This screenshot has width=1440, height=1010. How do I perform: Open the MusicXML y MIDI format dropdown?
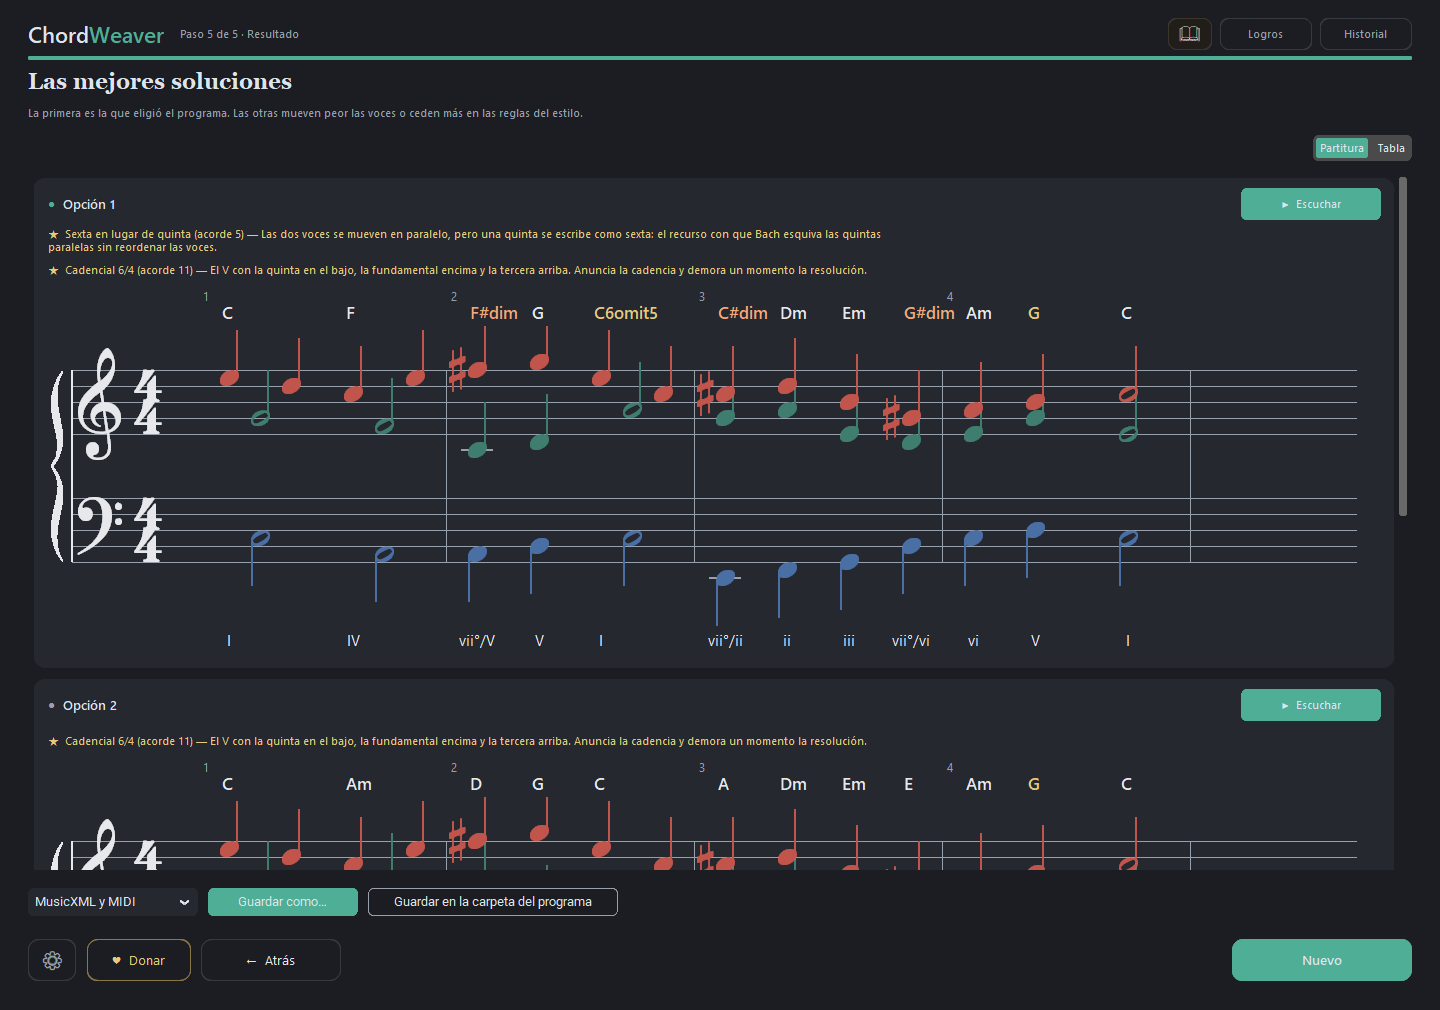tap(113, 902)
